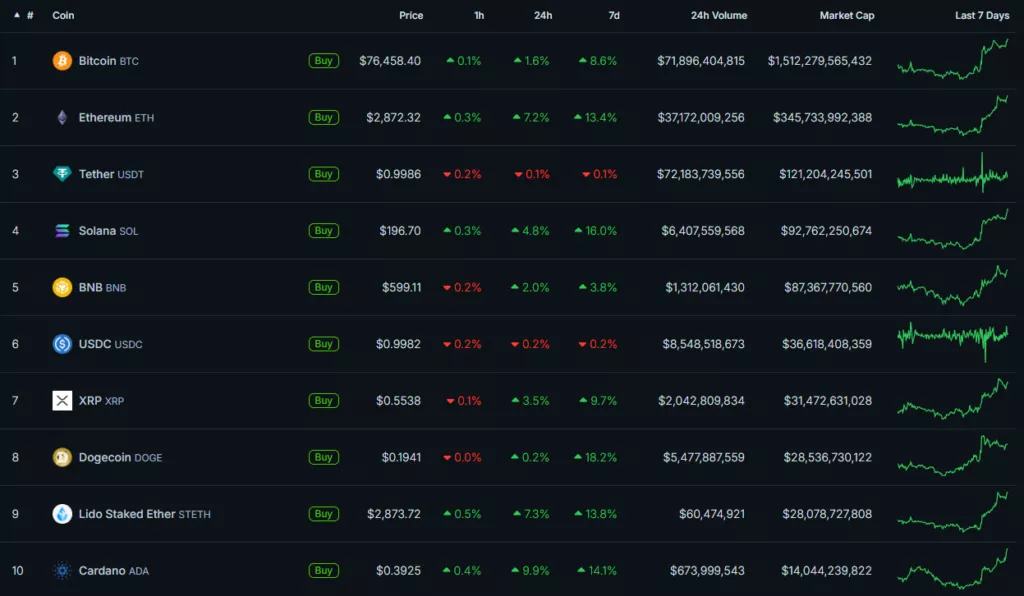Open the Dogecoin DOGE coin link

point(120,457)
